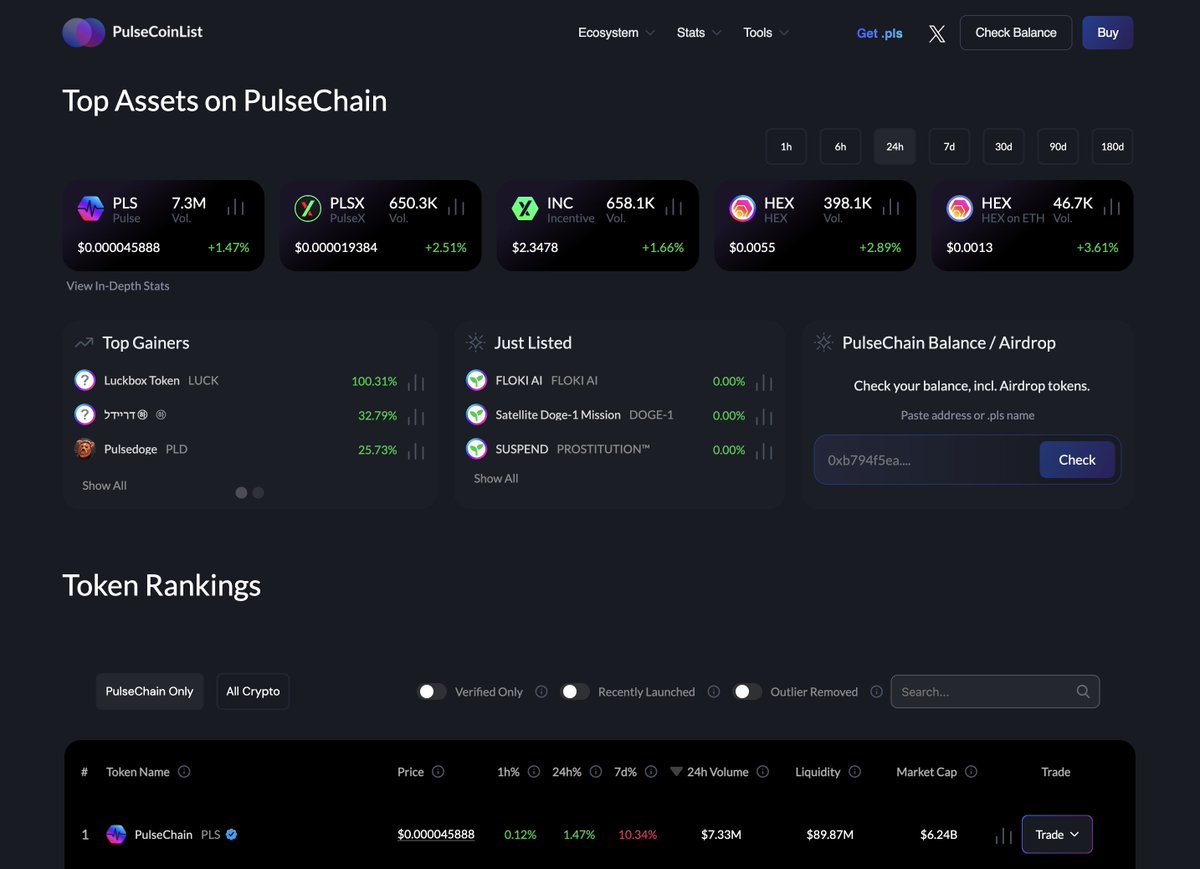Select the 7d timeframe tab
This screenshot has width=1200, height=869.
pyautogui.click(x=949, y=147)
